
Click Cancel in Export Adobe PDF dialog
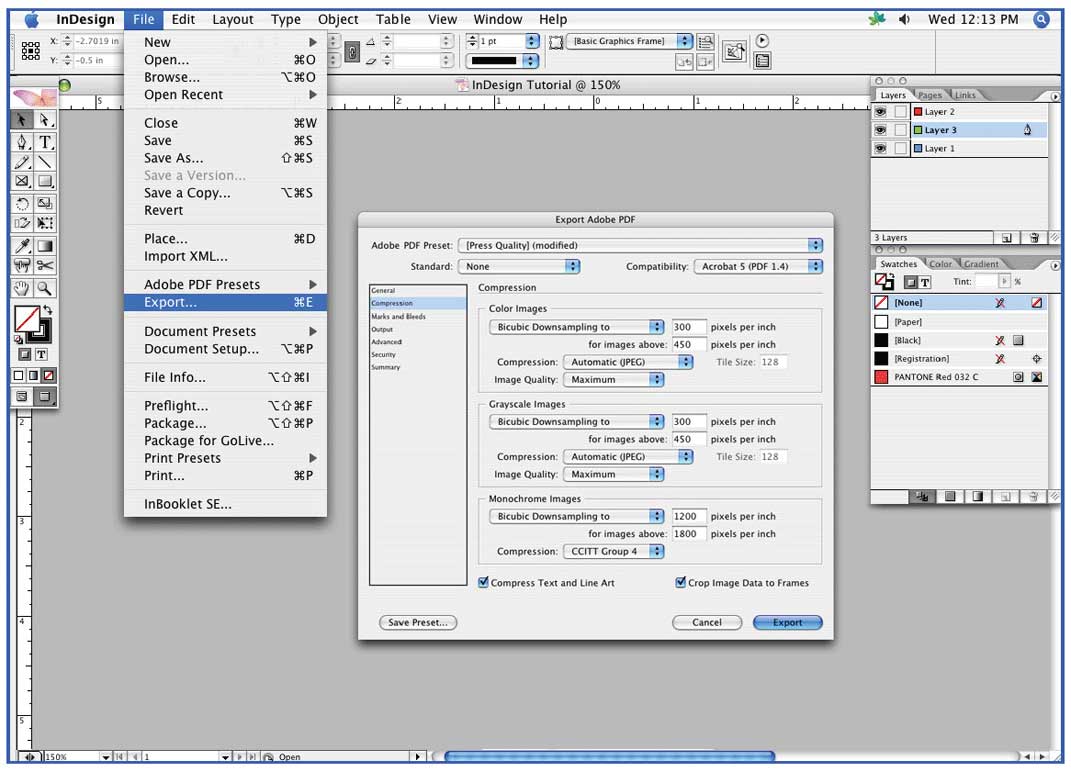[x=707, y=622]
